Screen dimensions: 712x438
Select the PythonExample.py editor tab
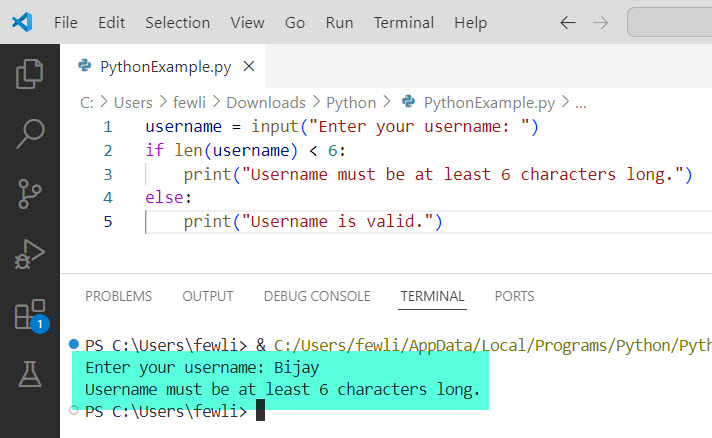(163, 66)
